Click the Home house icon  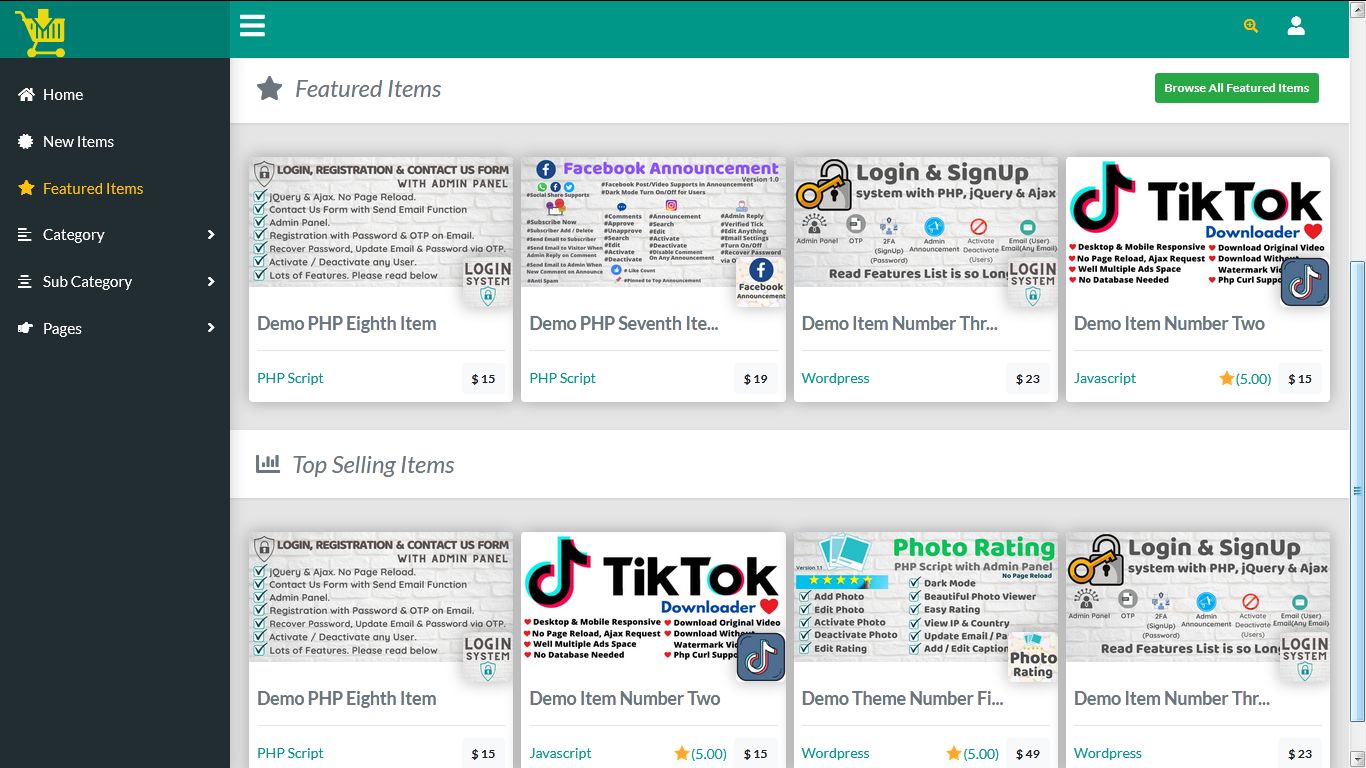[26, 94]
